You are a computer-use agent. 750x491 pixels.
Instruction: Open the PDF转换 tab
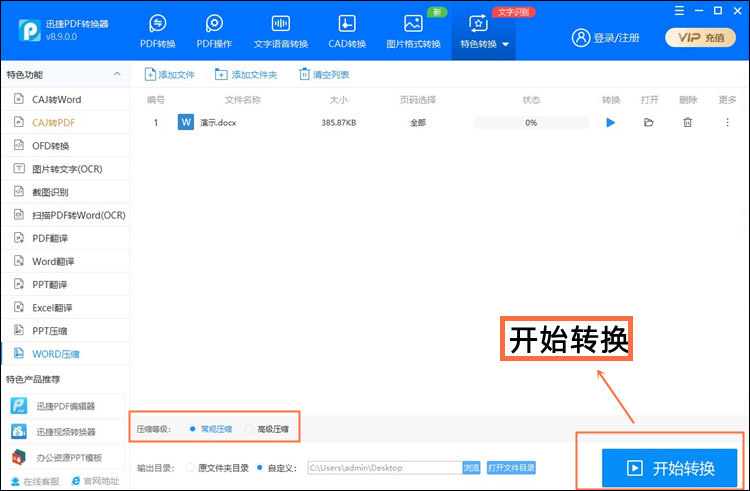157,32
